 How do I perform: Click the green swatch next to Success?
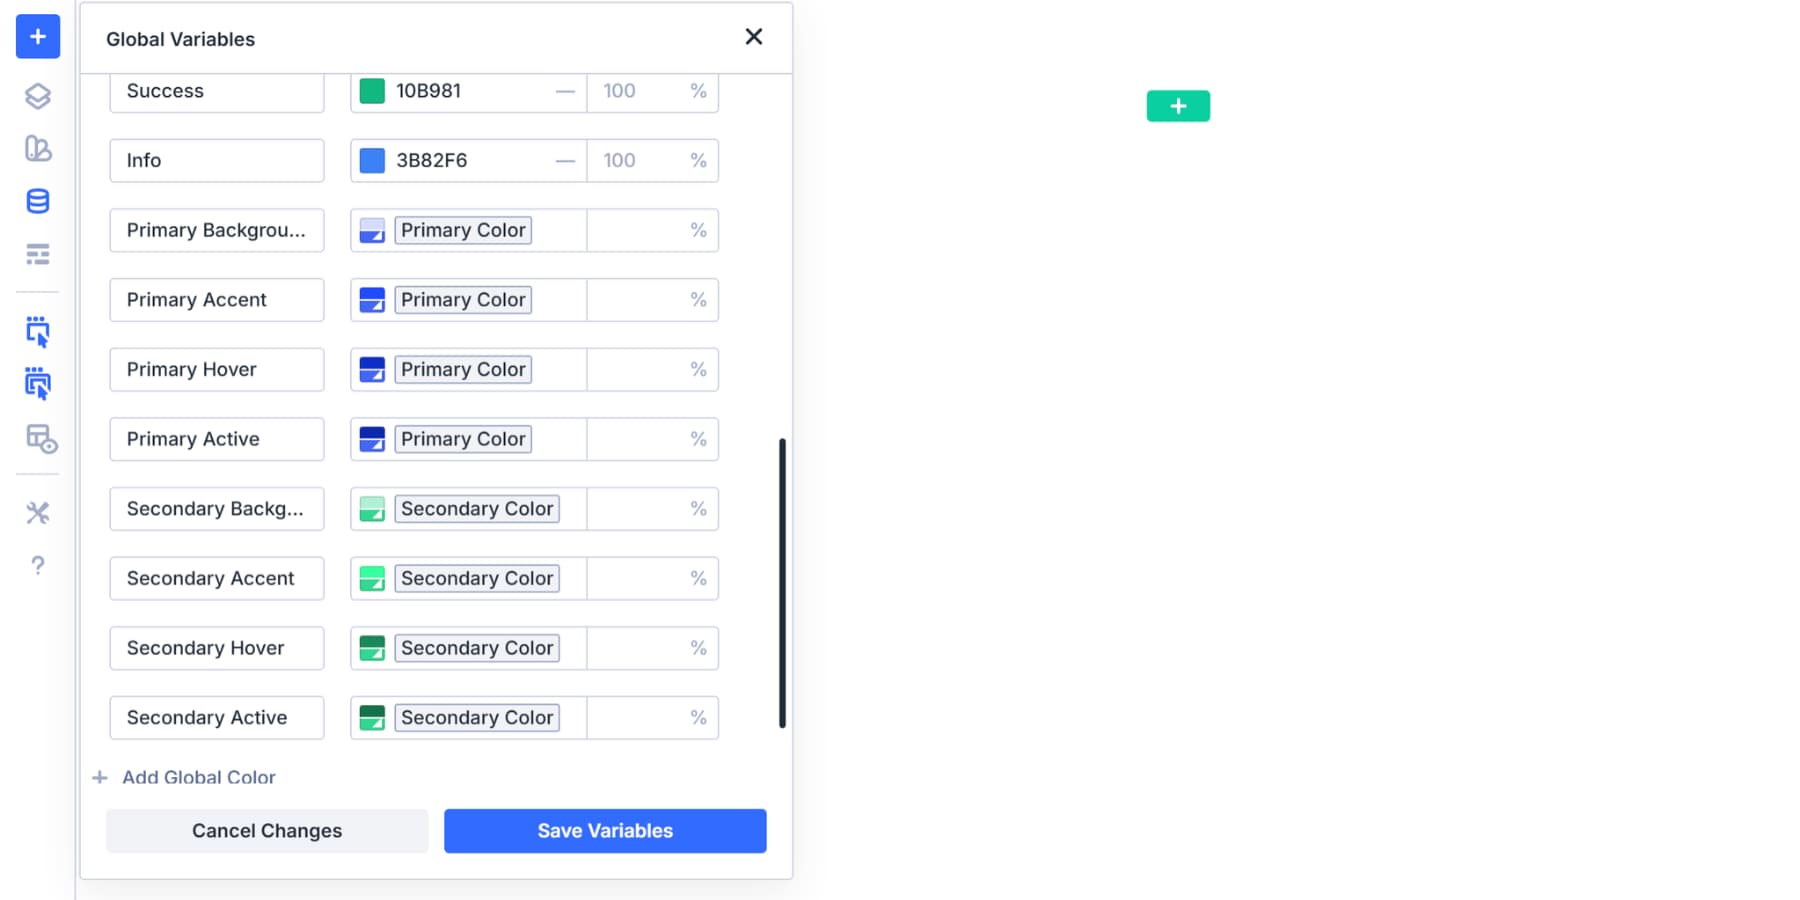click(x=371, y=90)
